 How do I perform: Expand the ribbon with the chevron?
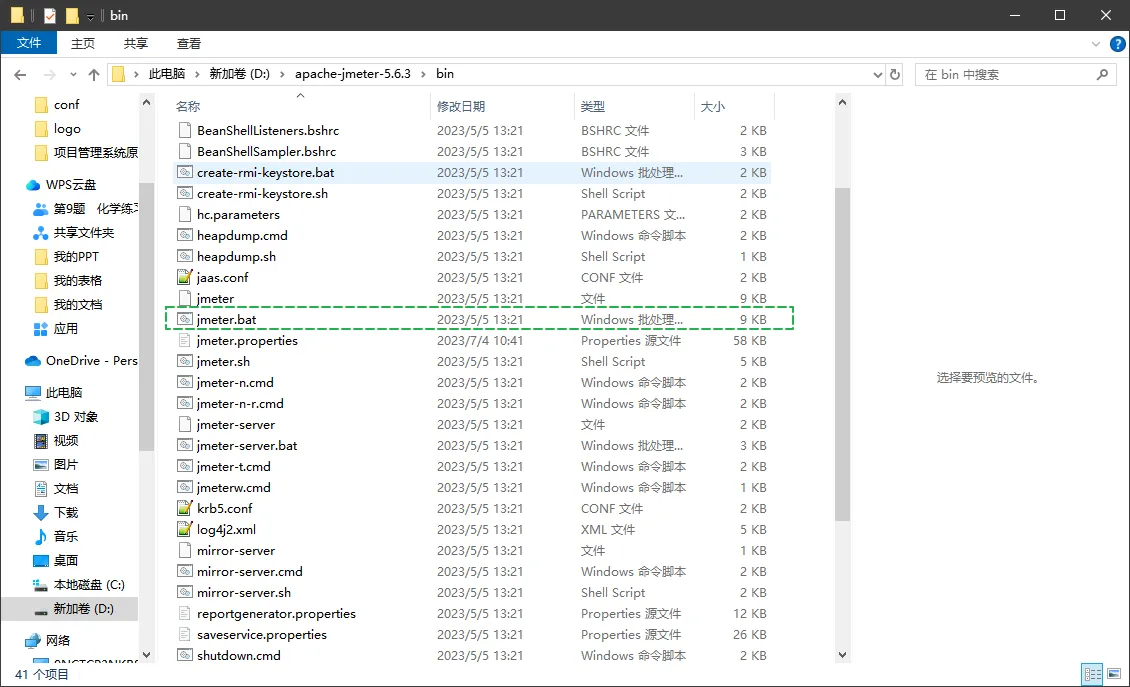pos(1095,44)
